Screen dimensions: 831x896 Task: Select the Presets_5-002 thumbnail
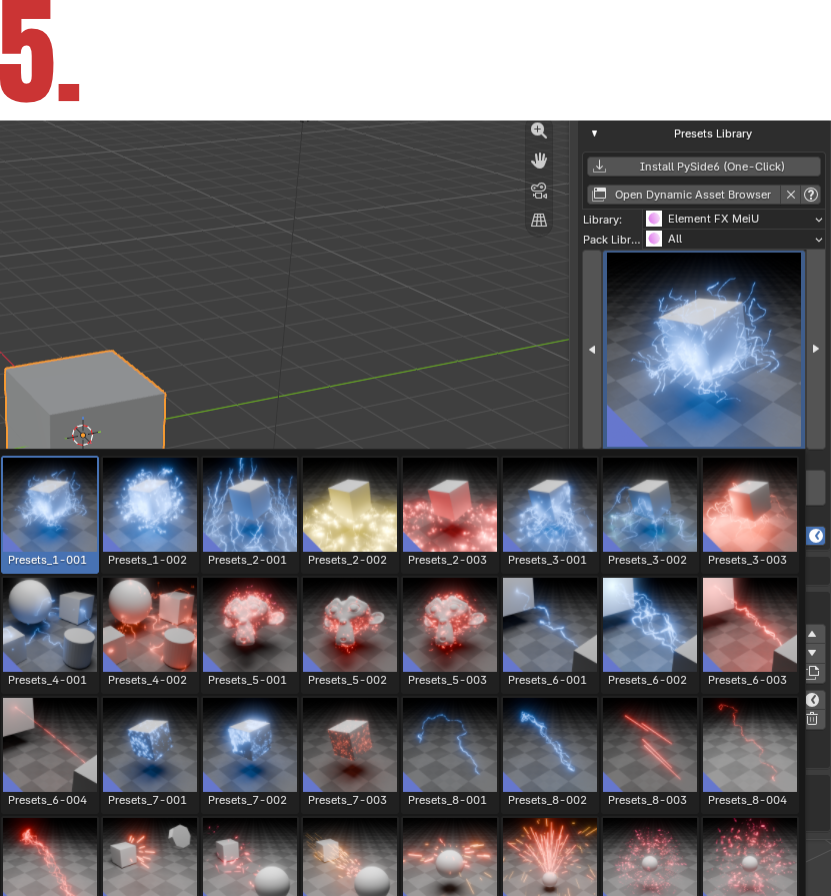(350, 634)
